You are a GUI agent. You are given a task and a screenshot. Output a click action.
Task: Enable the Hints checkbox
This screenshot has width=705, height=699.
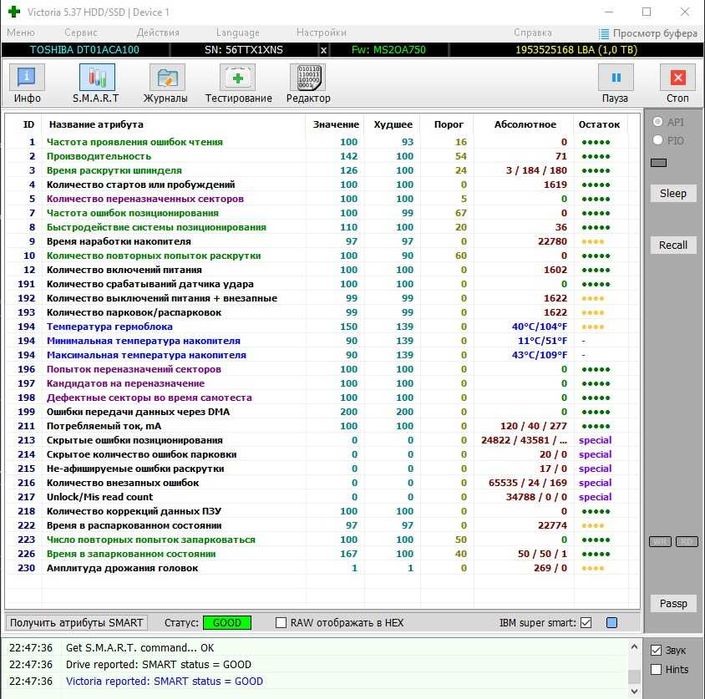[656, 669]
